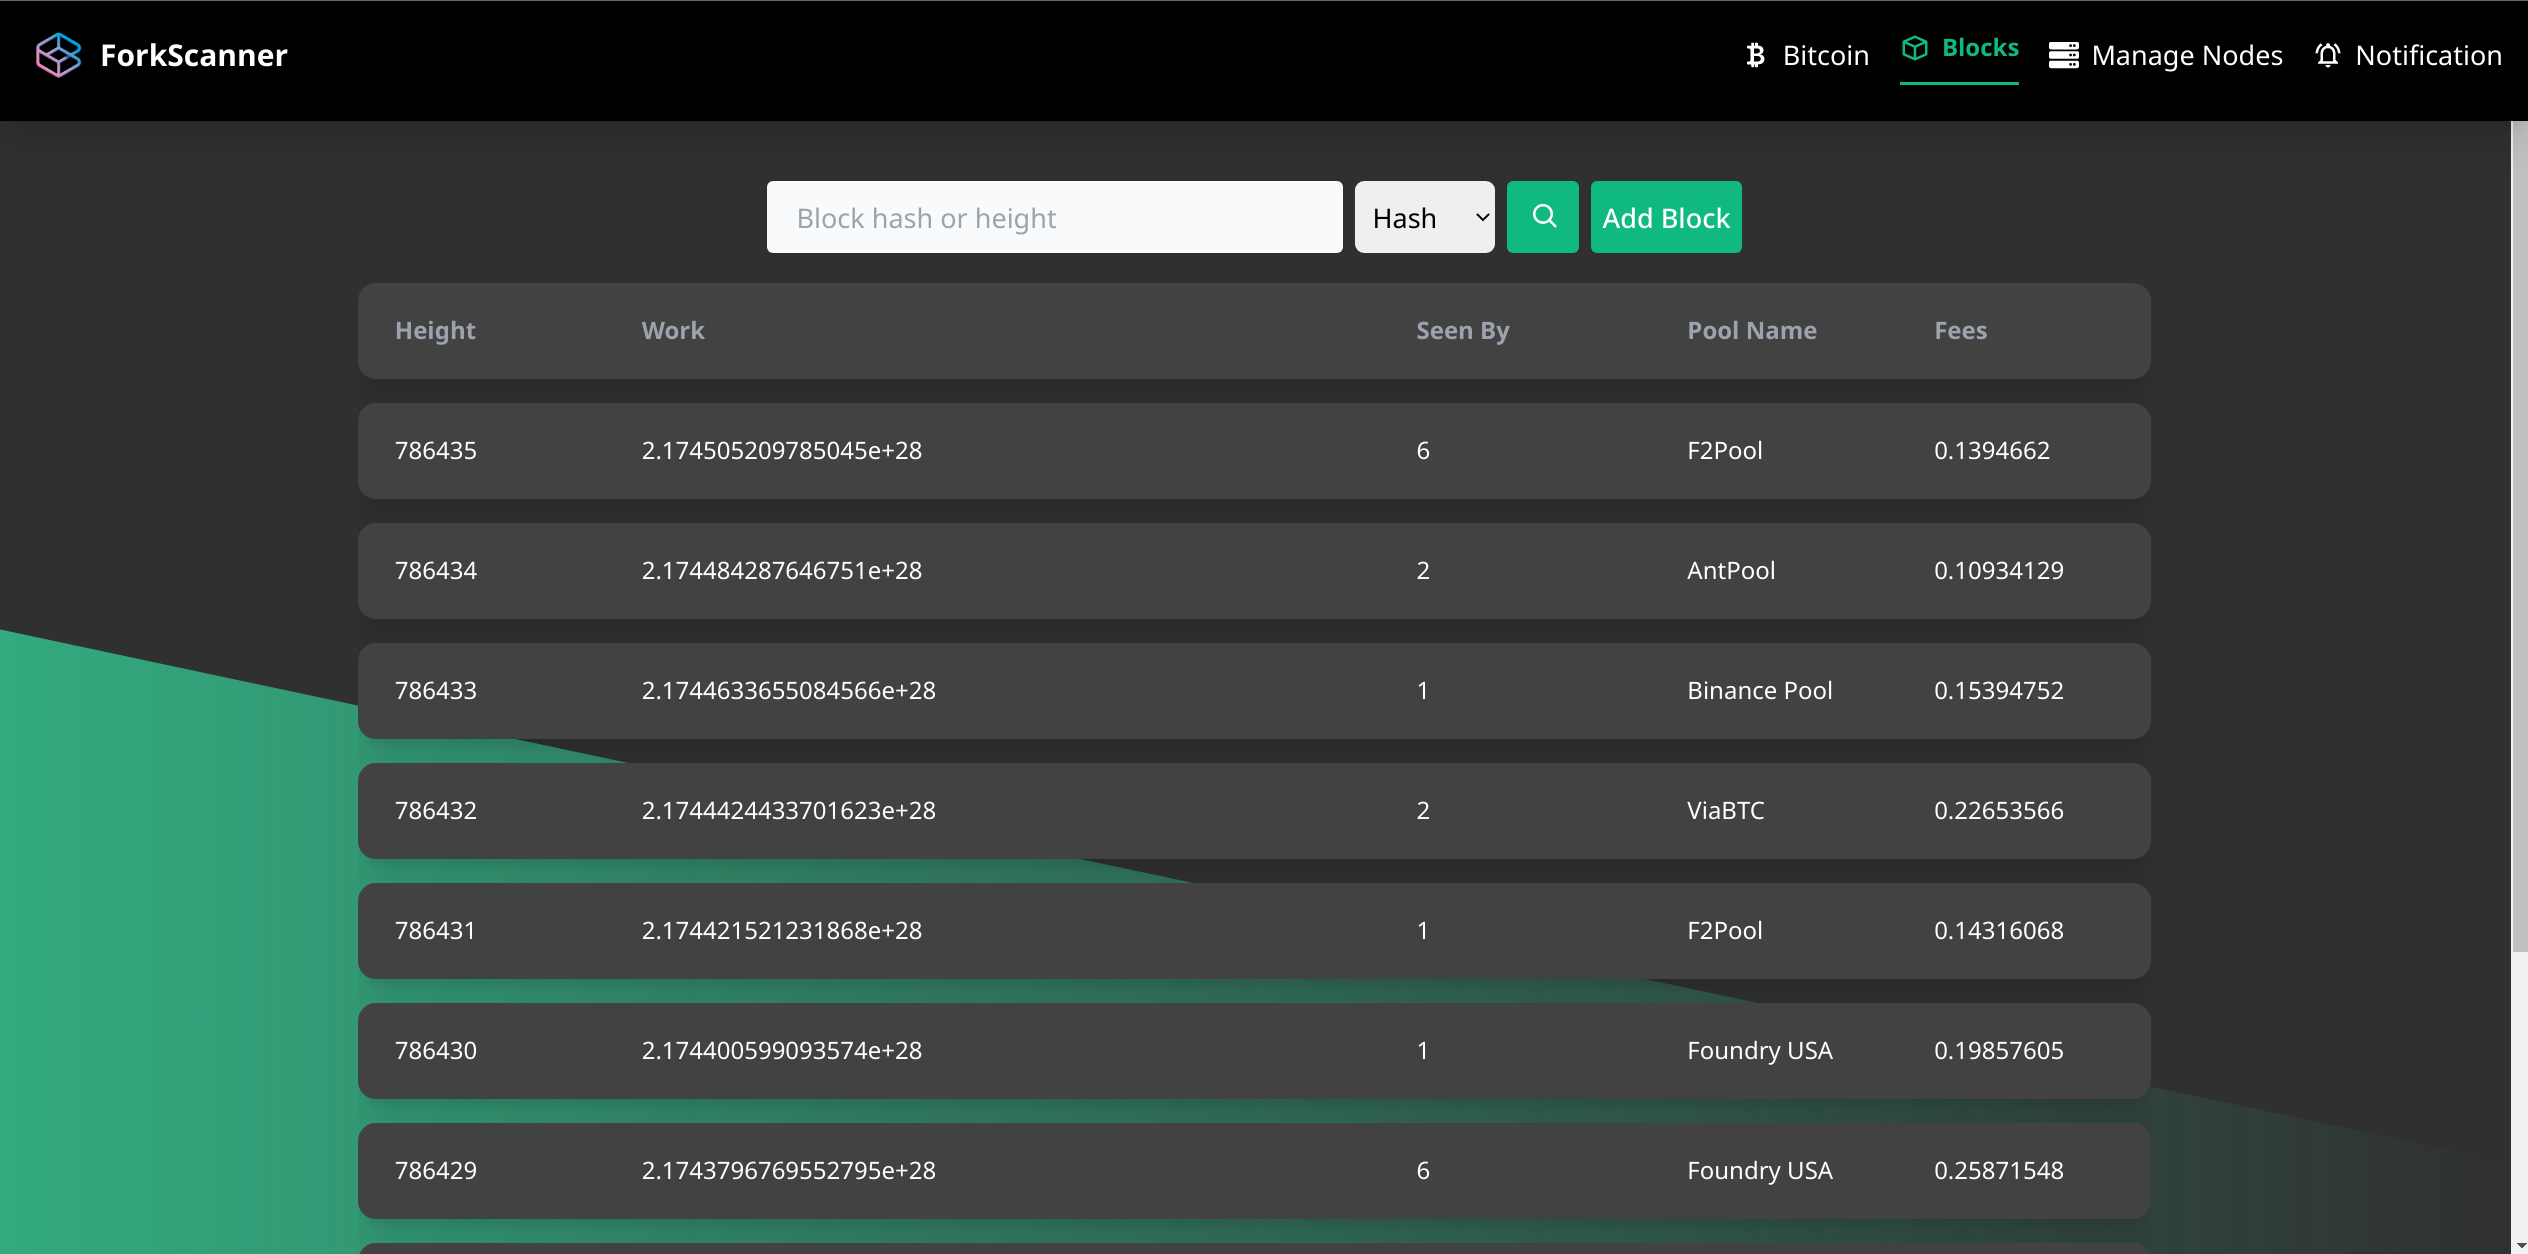The height and width of the screenshot is (1254, 2528).
Task: Click the Height column header
Action: [x=435, y=331]
